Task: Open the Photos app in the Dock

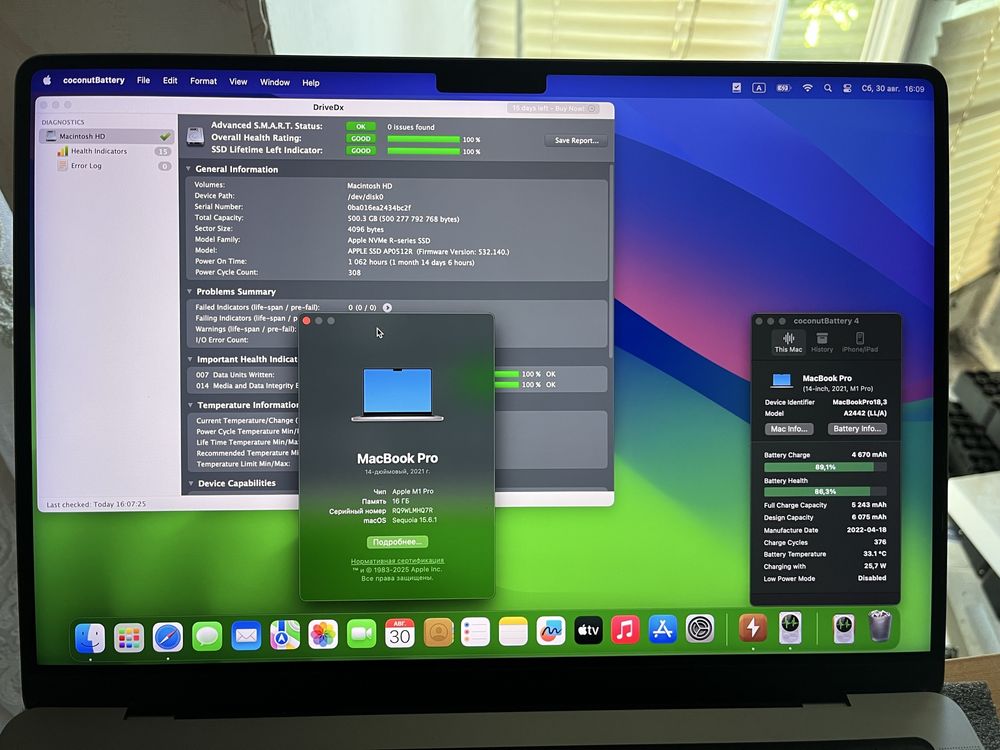Action: click(323, 634)
